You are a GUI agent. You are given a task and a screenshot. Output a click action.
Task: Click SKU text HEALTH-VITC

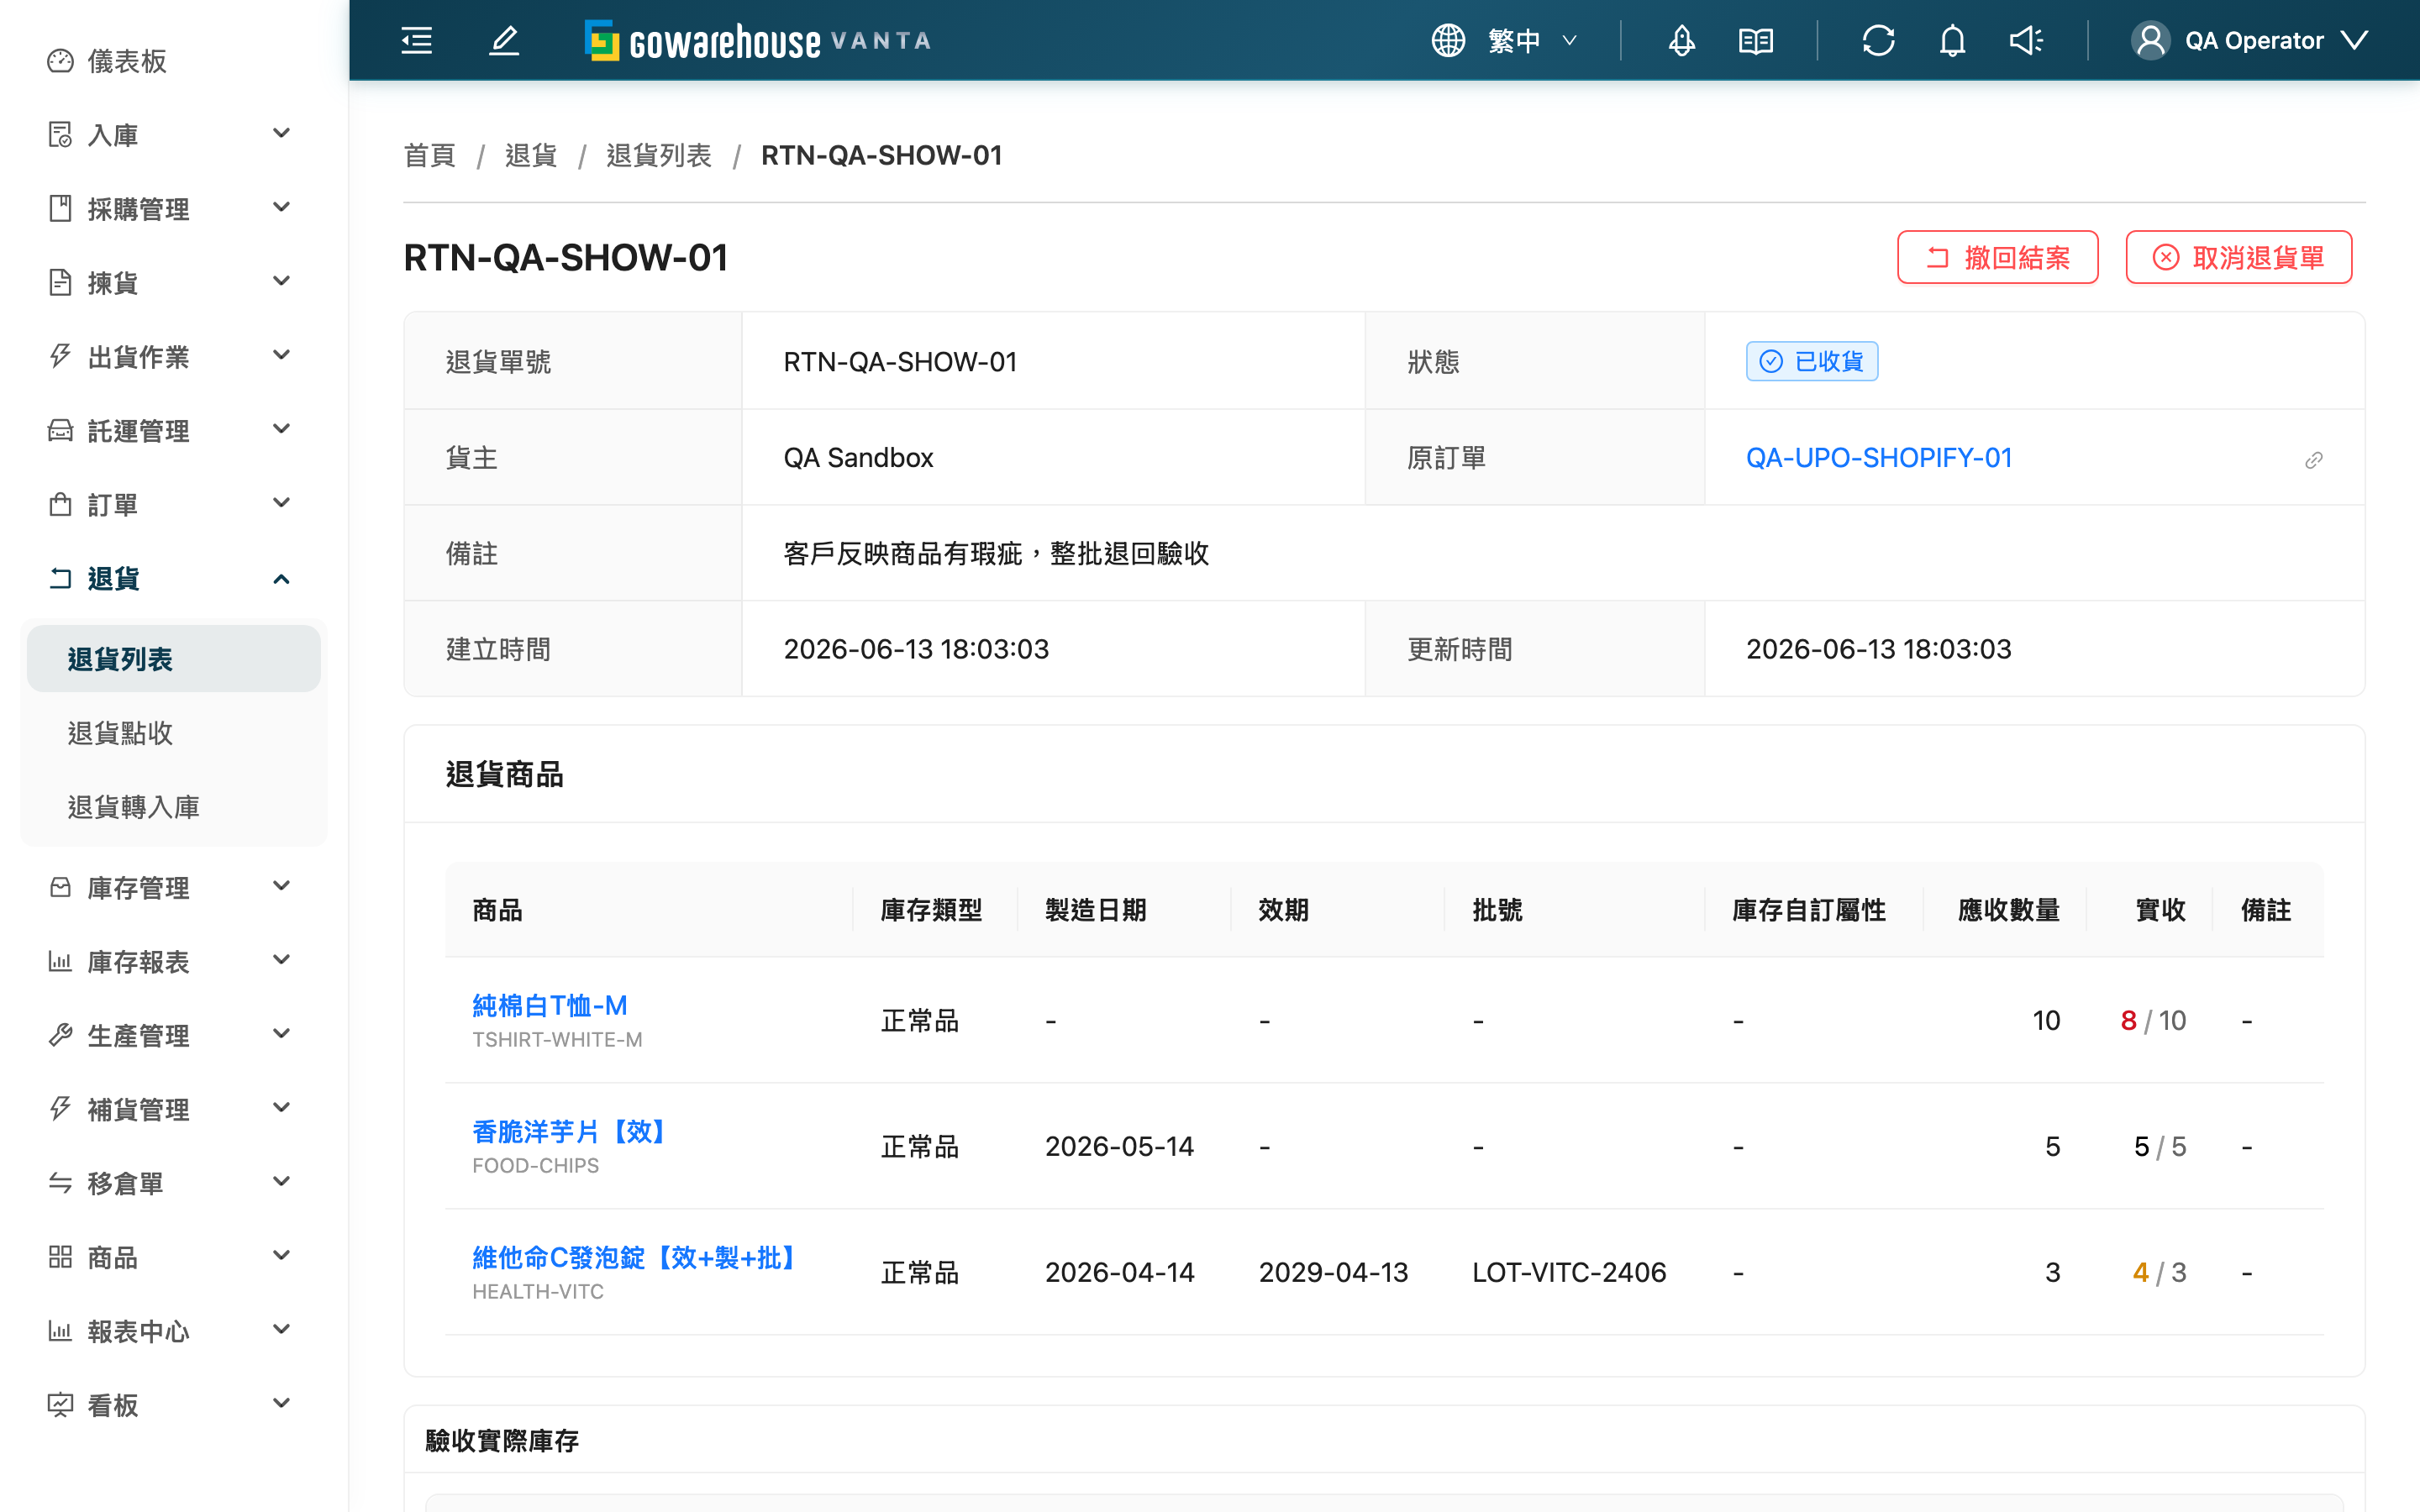pyautogui.click(x=538, y=1291)
